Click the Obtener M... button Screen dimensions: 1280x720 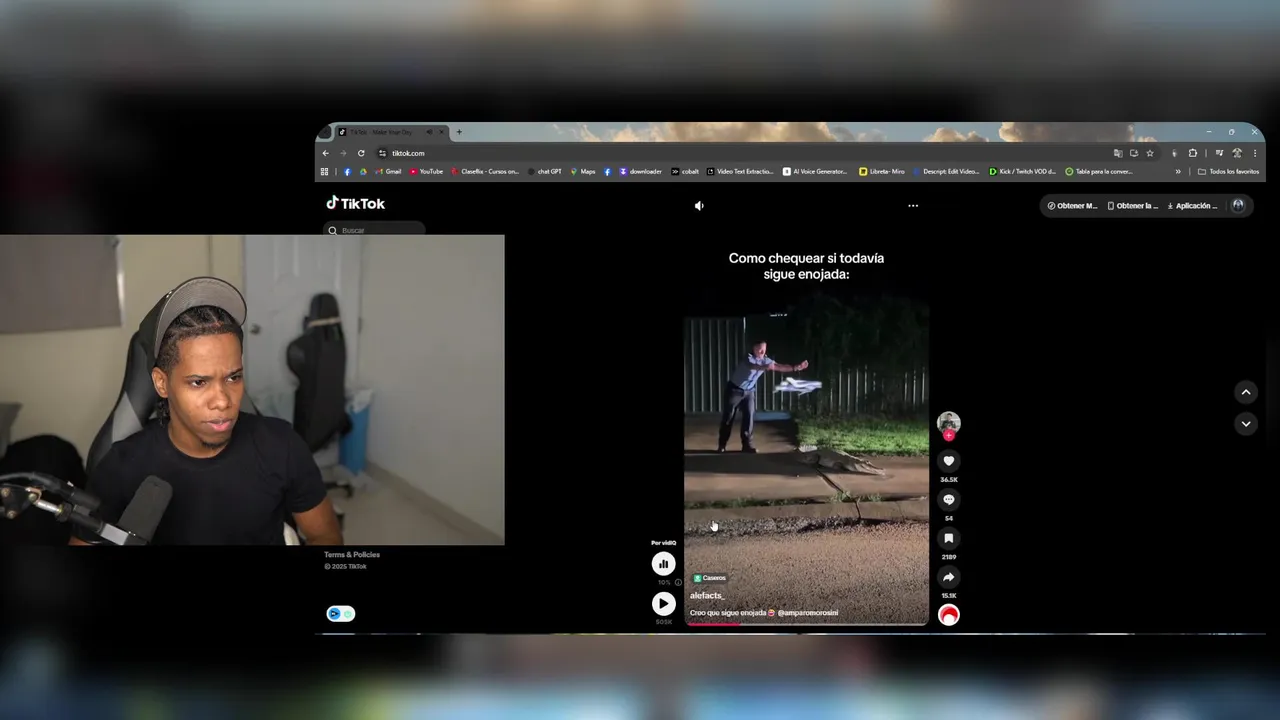pyautogui.click(x=1072, y=206)
